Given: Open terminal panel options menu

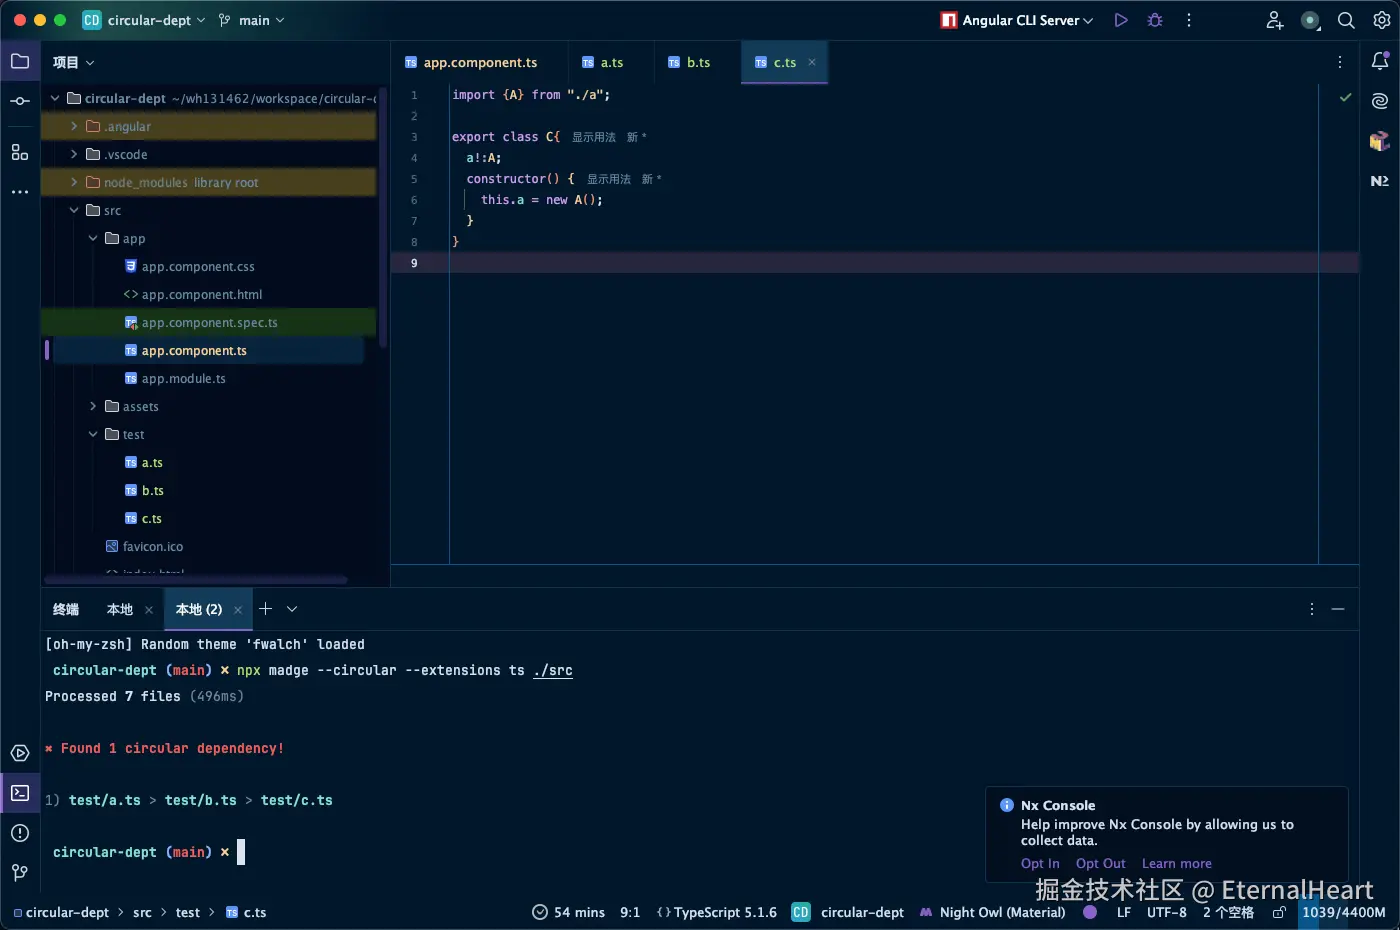Looking at the screenshot, I should (1312, 609).
